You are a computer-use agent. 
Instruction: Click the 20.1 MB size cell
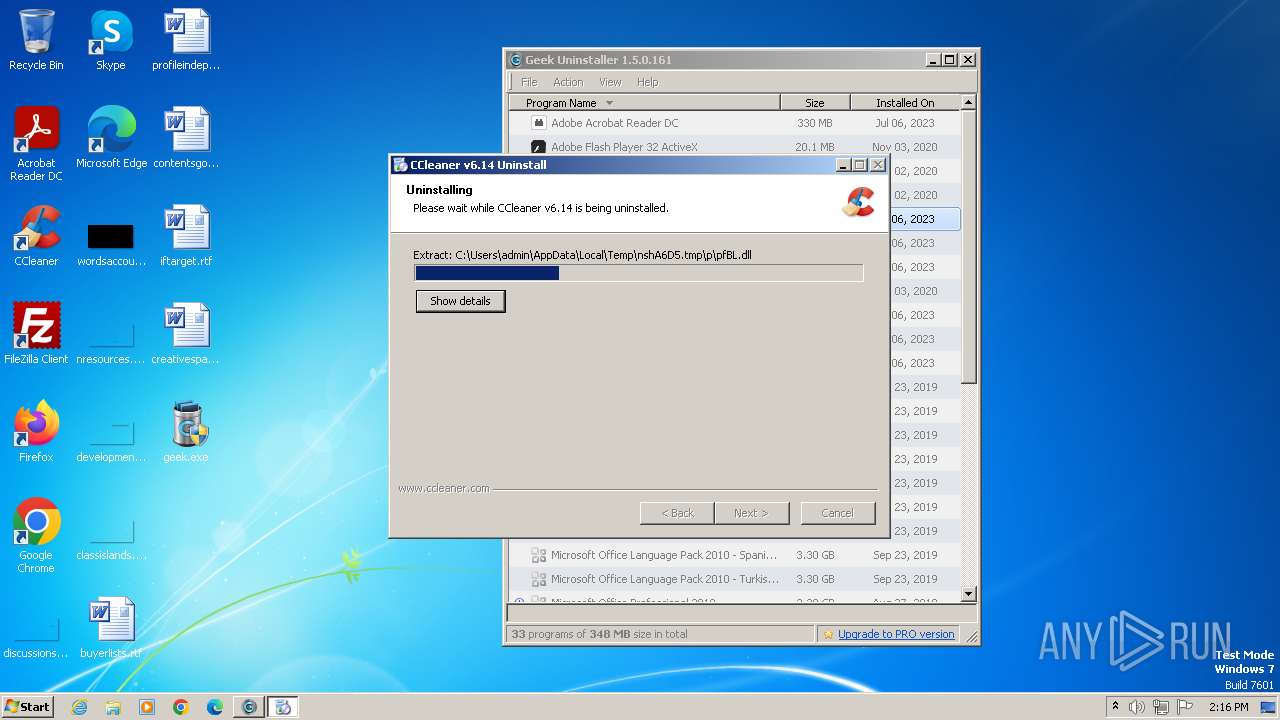click(815, 147)
